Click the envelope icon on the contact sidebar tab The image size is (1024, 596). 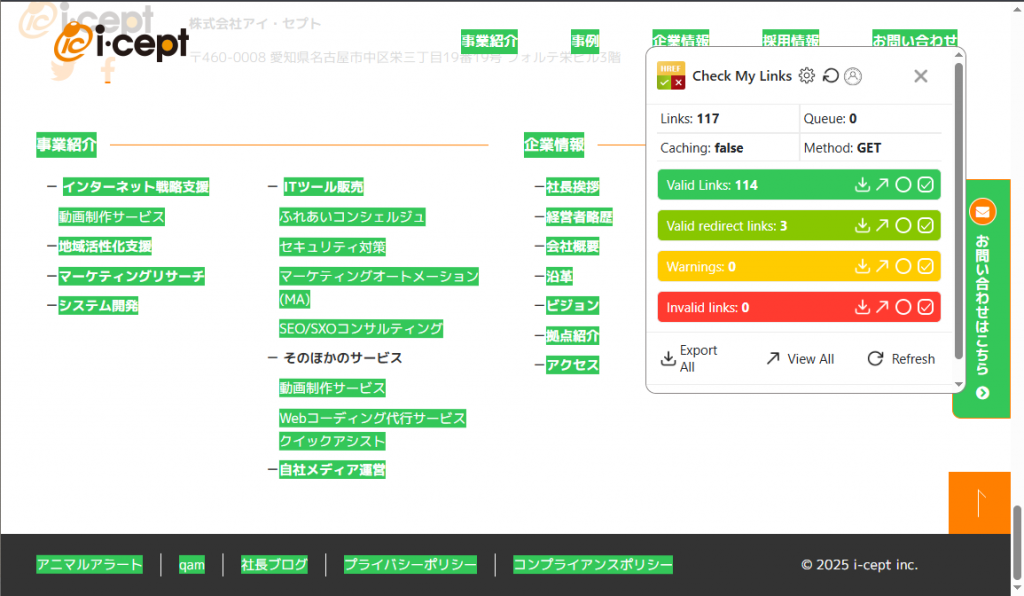click(x=982, y=210)
